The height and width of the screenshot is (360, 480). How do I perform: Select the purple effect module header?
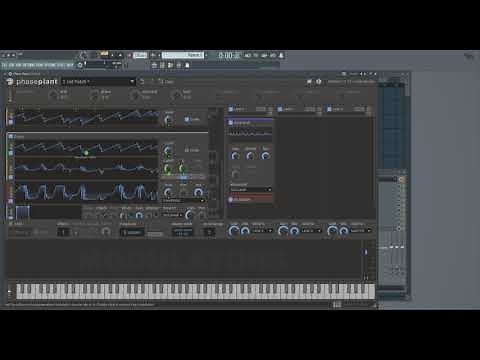250,123
